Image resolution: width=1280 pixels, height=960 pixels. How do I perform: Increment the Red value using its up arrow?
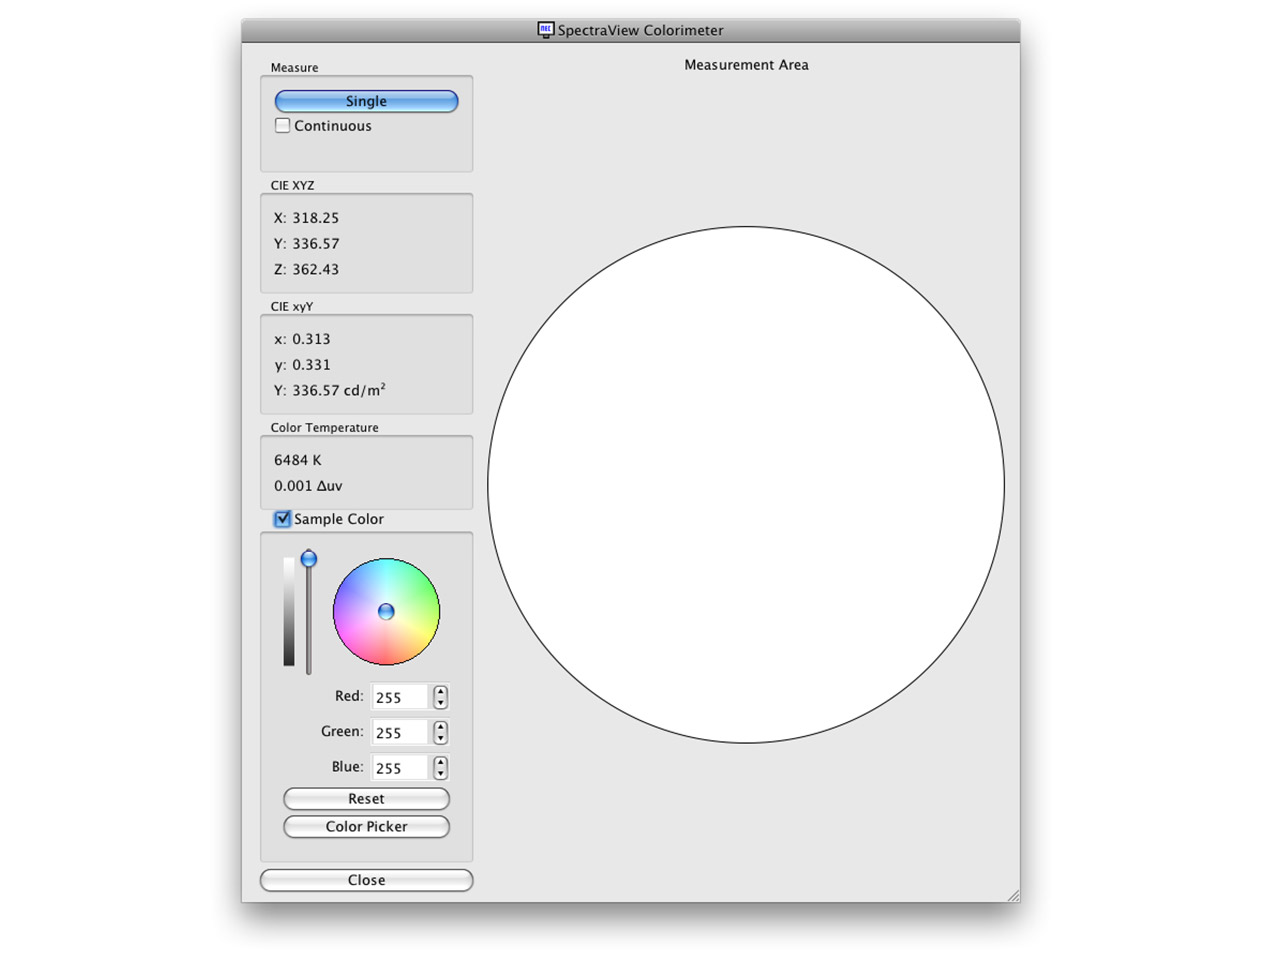[x=439, y=692]
